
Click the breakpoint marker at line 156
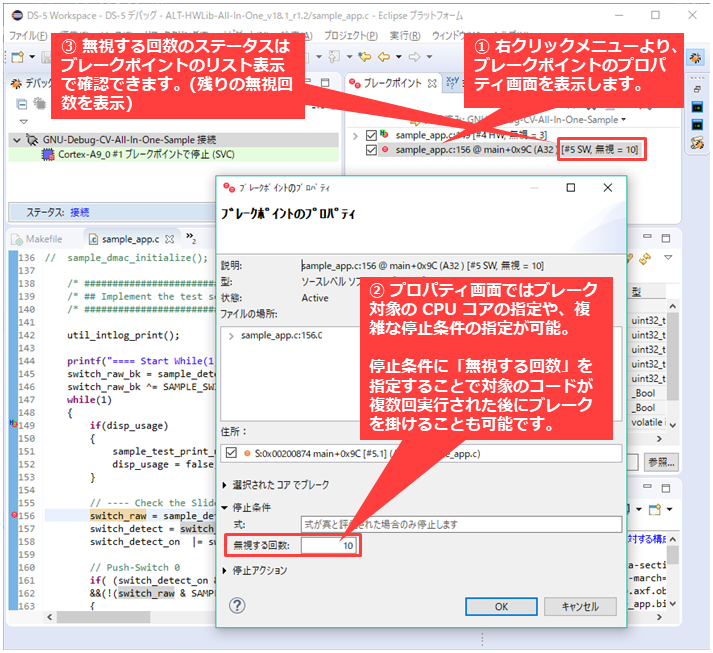[x=14, y=515]
